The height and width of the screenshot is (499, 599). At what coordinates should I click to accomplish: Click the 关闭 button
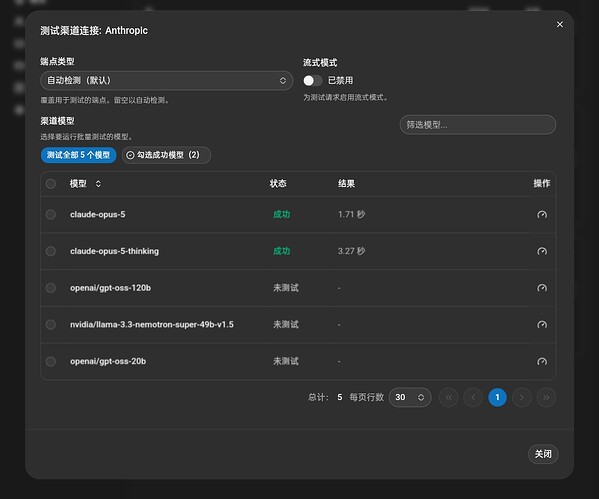[x=543, y=454]
